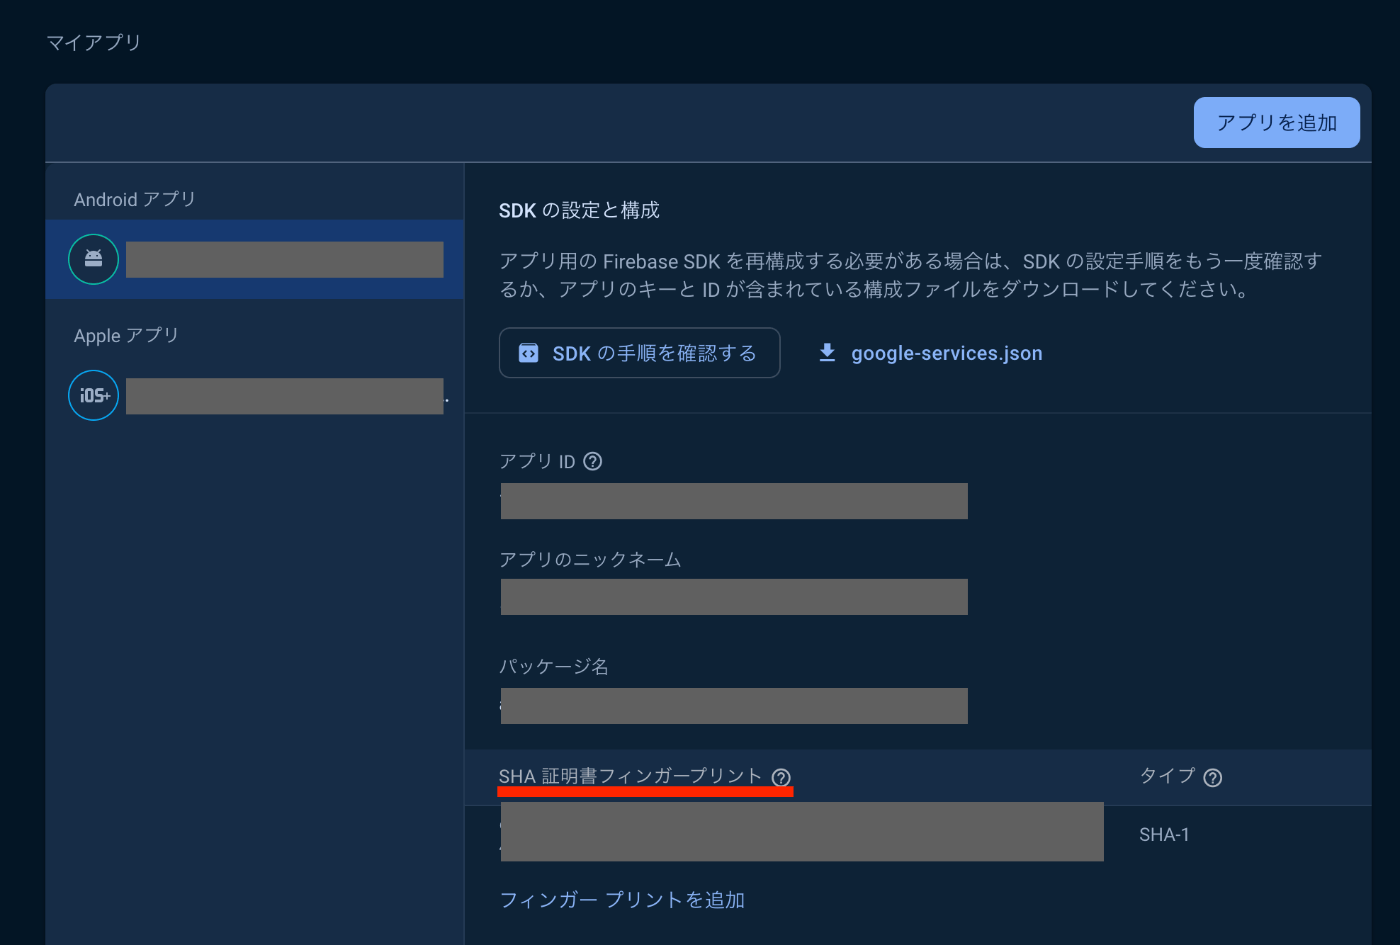
Task: Select the redacted Apple app row
Action: [255, 396]
